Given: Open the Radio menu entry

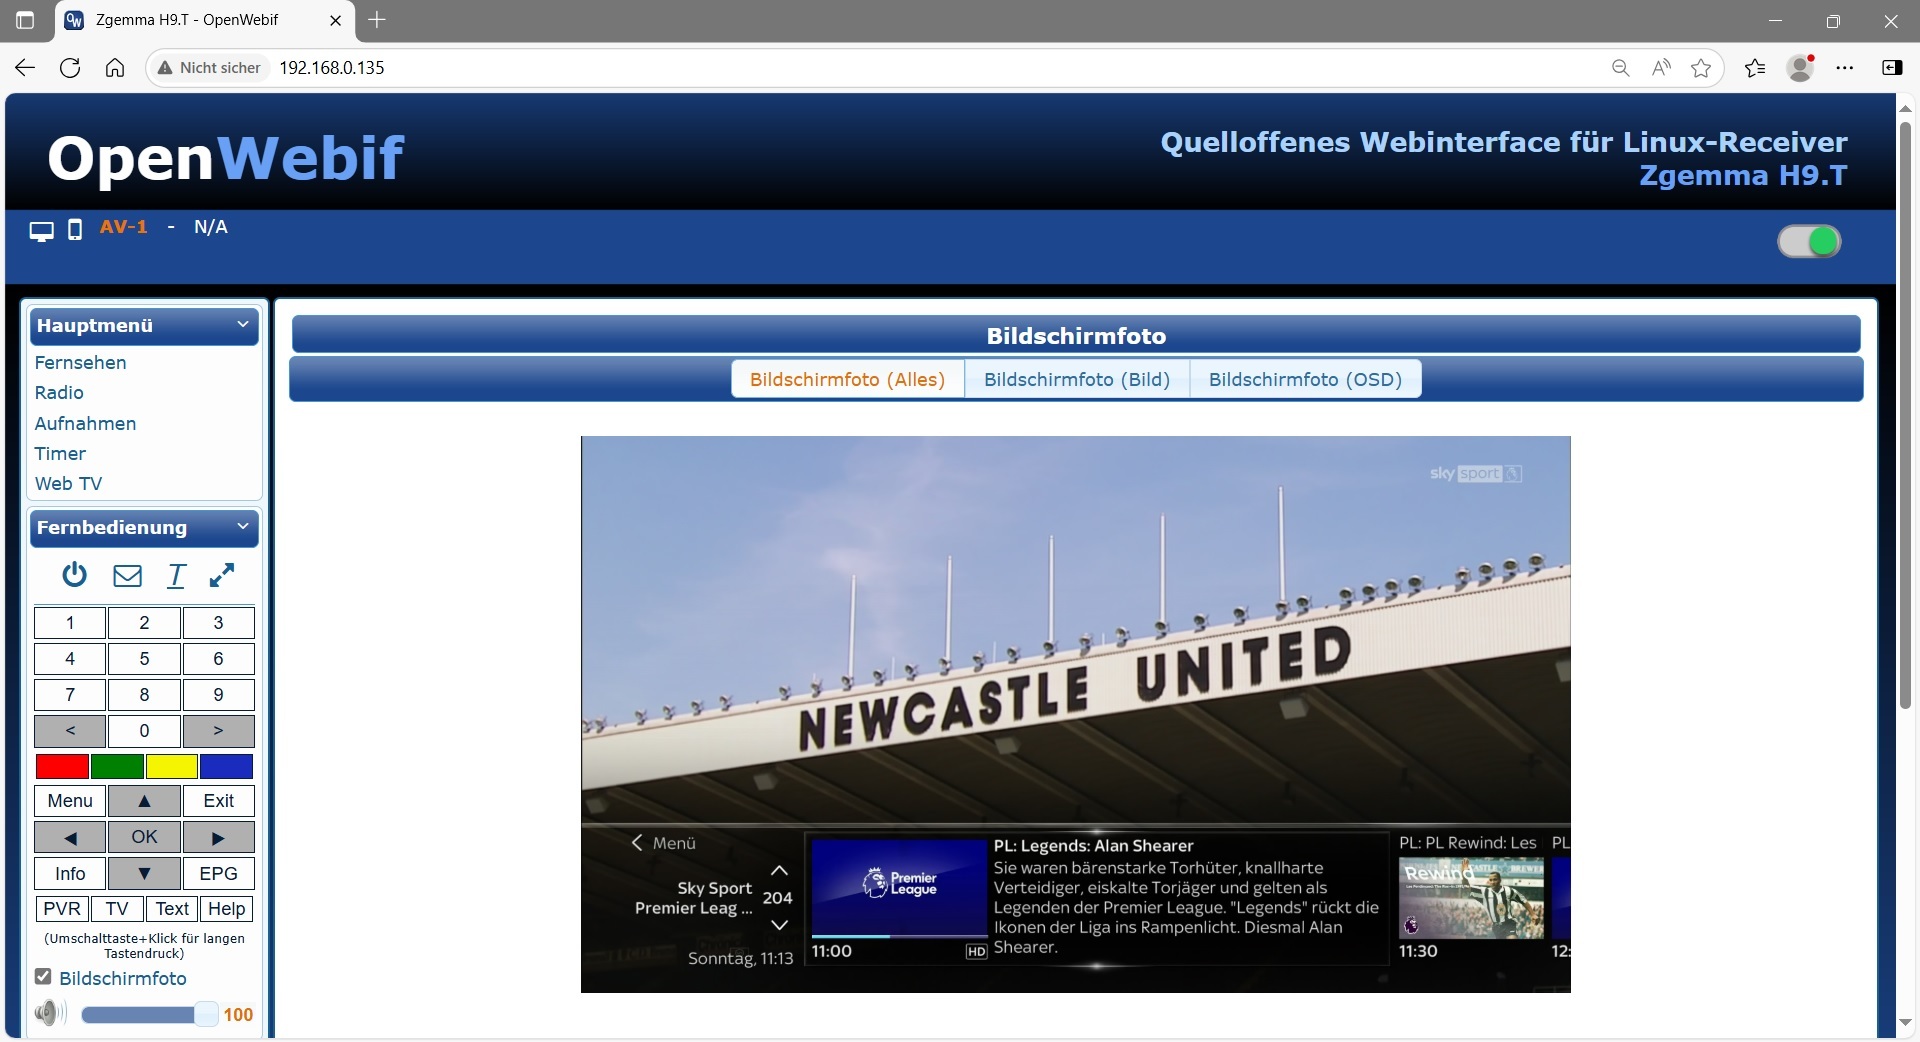Looking at the screenshot, I should pos(59,393).
